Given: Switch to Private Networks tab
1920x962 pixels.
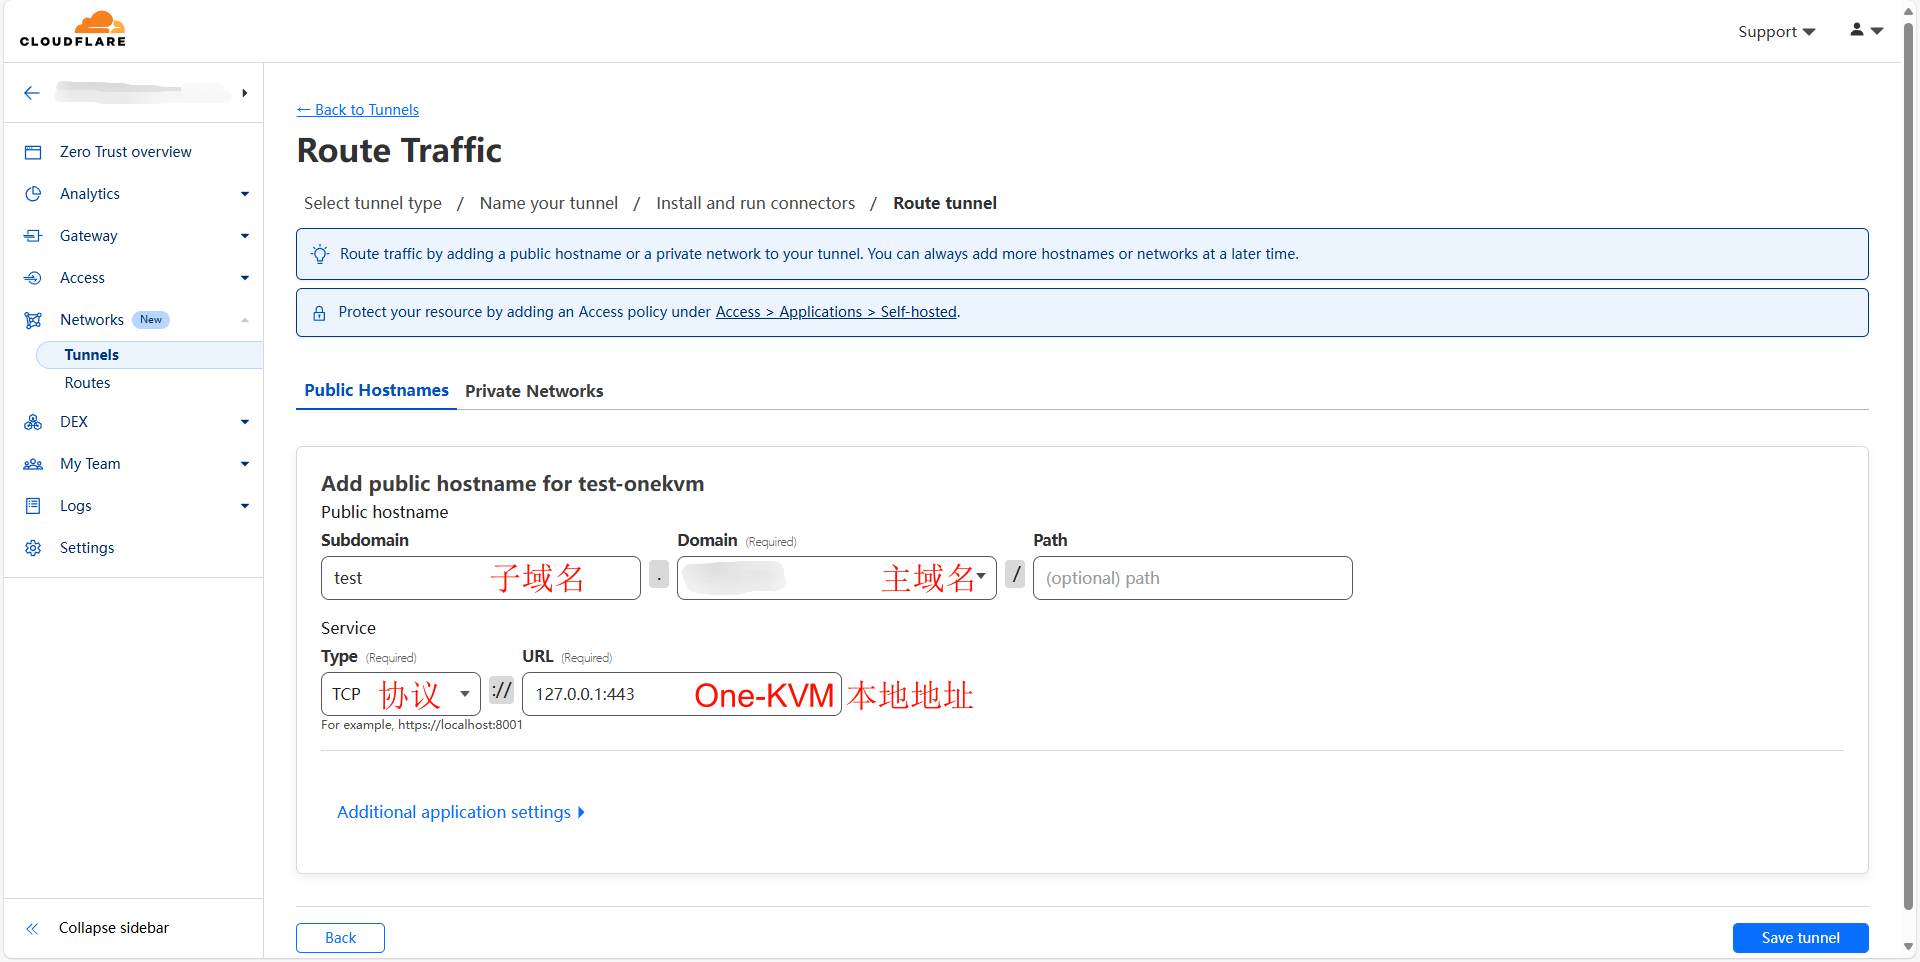Looking at the screenshot, I should pyautogui.click(x=534, y=391).
